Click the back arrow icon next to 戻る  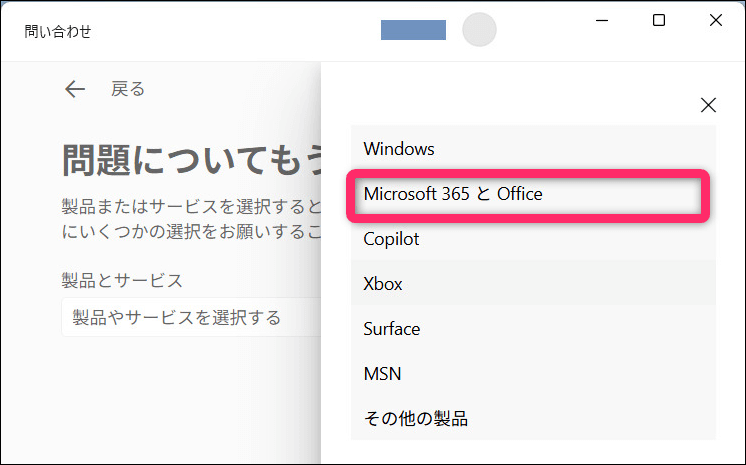point(75,89)
